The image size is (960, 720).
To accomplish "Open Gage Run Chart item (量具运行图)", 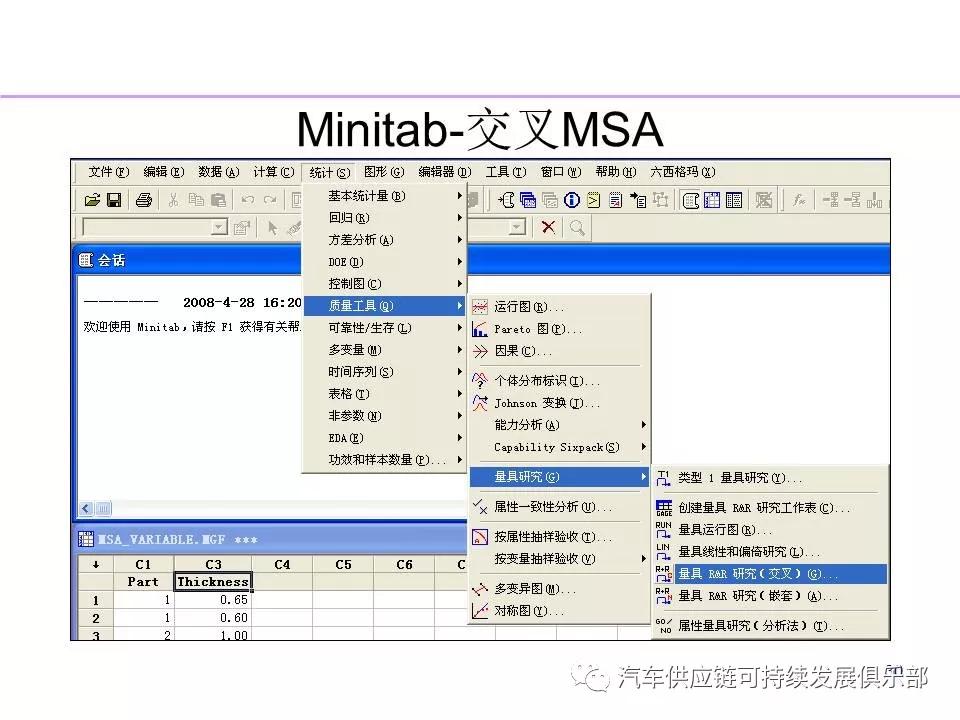I will 770,530.
